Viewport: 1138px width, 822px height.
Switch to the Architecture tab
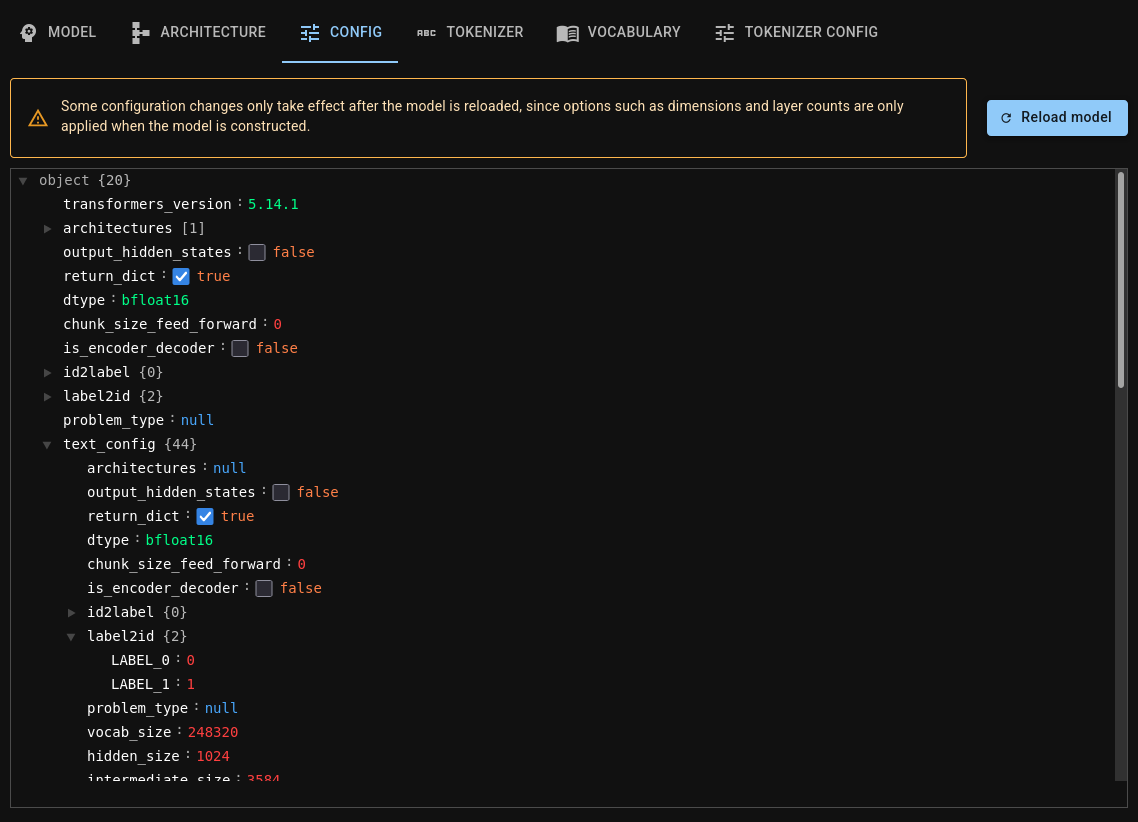198,32
